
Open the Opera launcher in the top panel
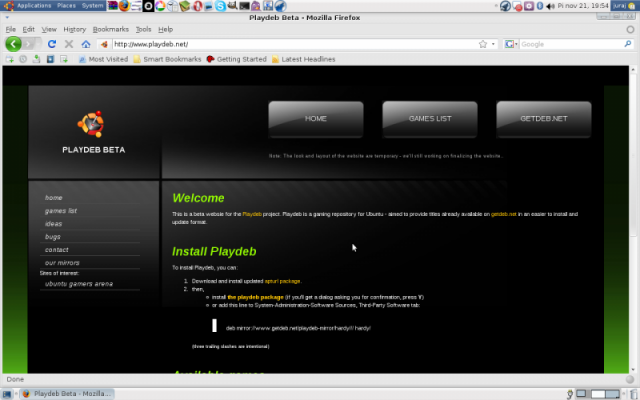click(198, 6)
